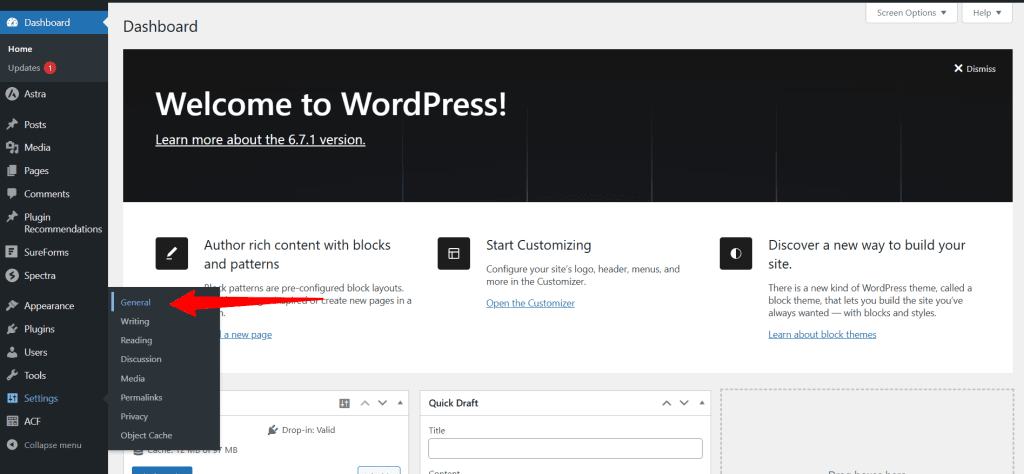Click the half-circle icon beside Discover a new way
The width and height of the screenshot is (1024, 474).
coord(736,253)
